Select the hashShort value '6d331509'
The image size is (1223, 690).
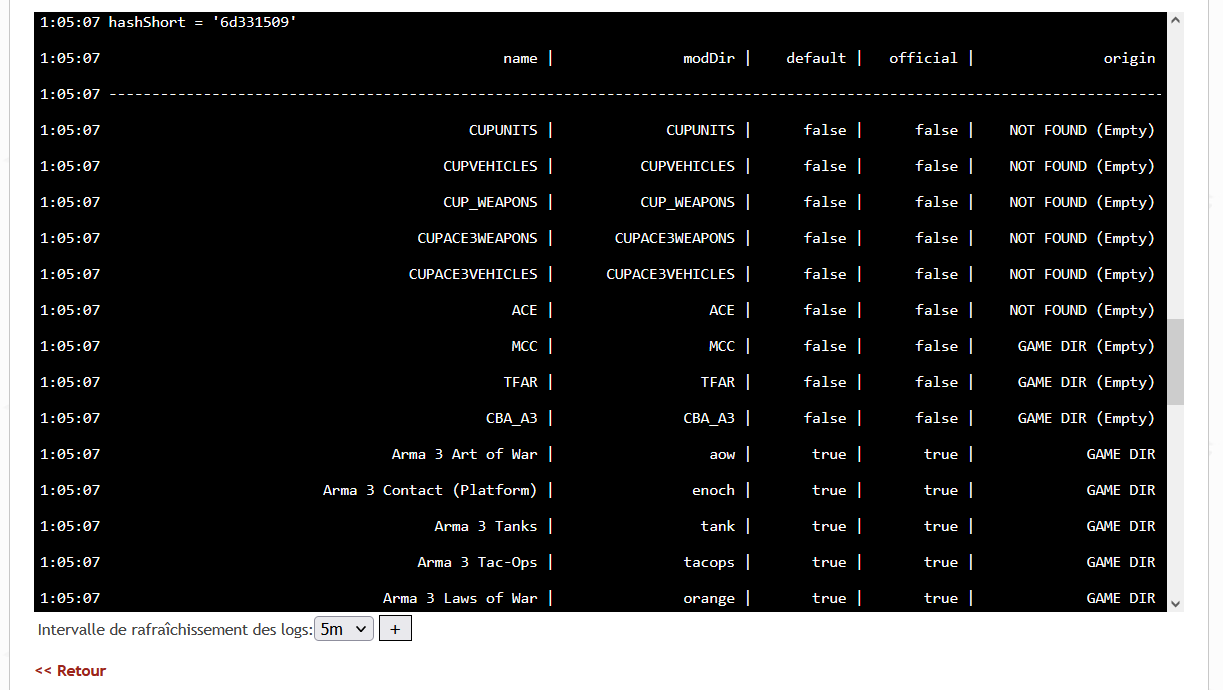coord(254,22)
